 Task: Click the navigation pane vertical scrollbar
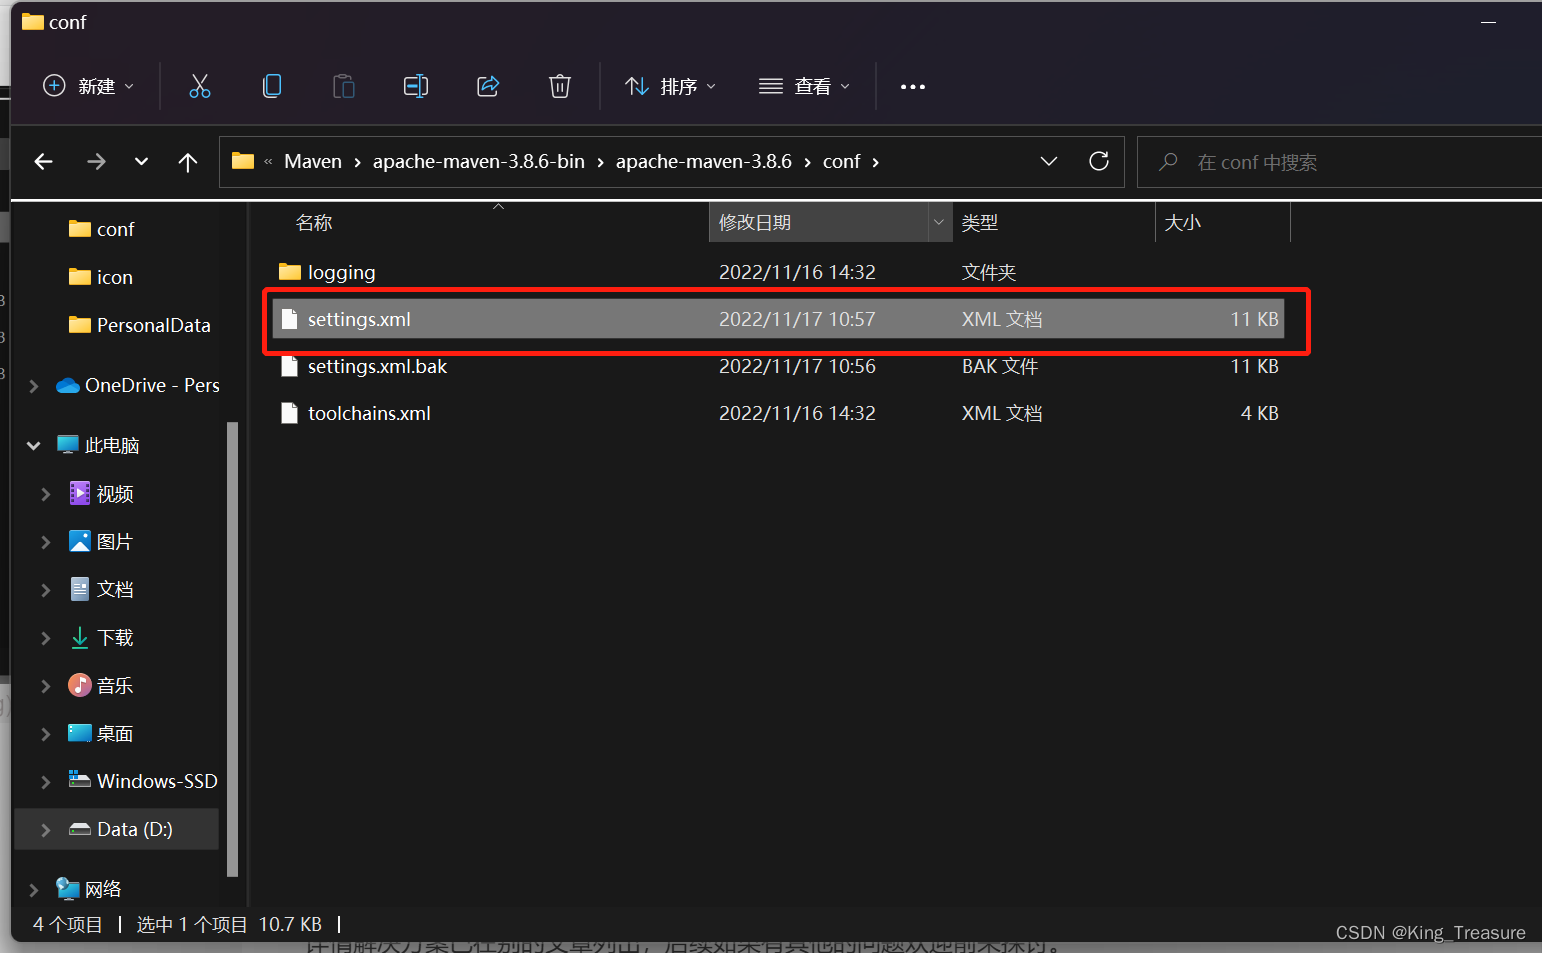click(x=232, y=648)
